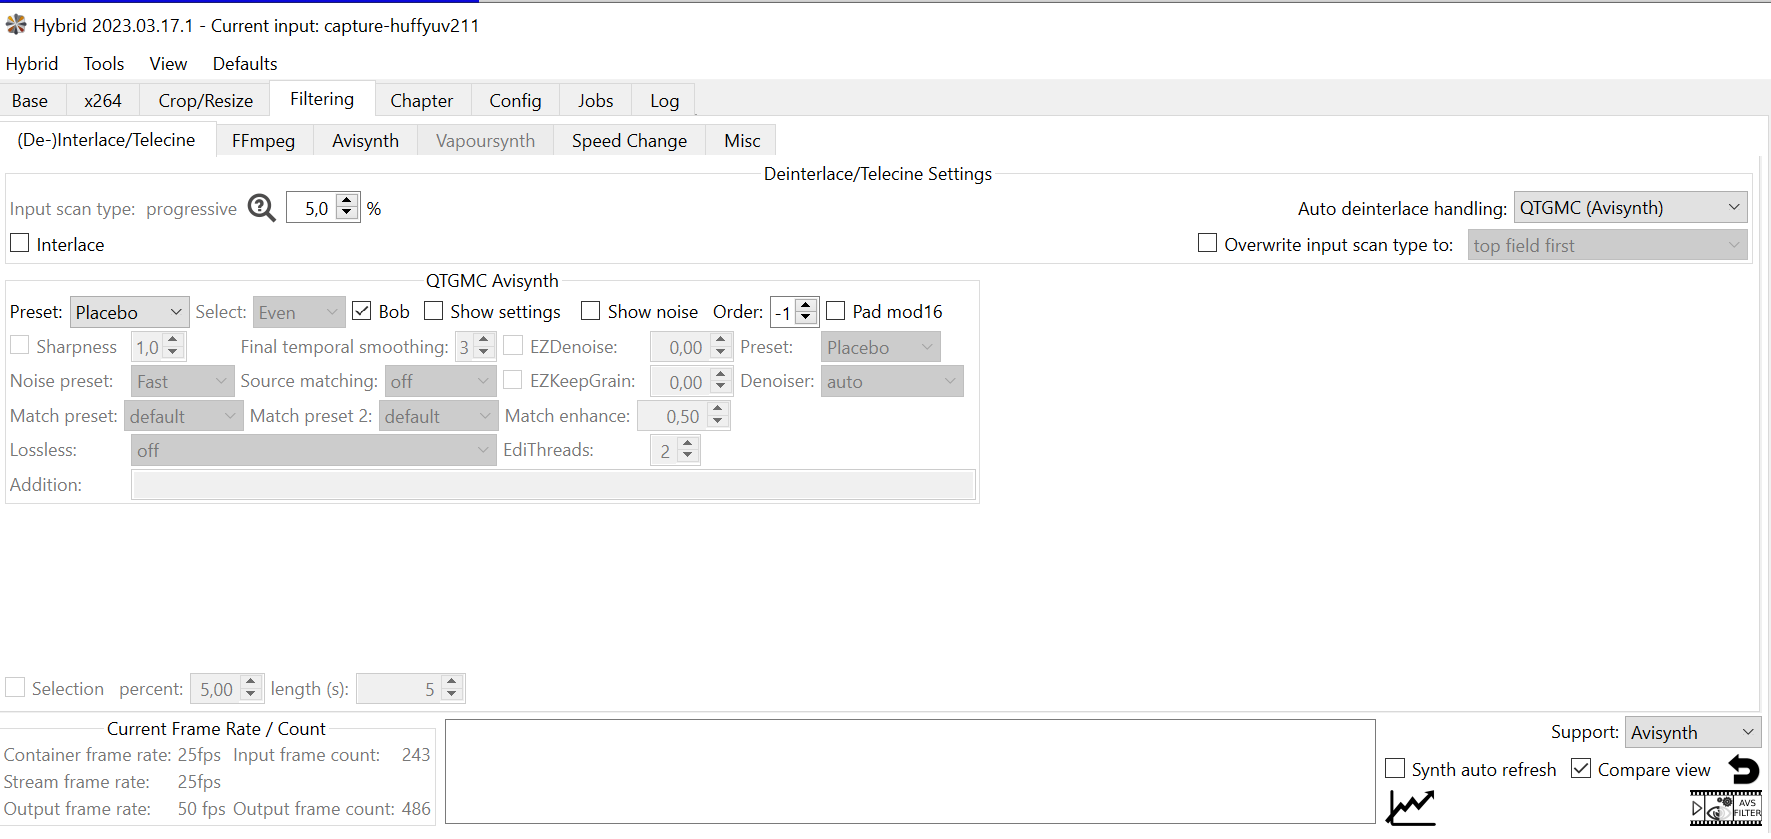The image size is (1771, 839).
Task: Increase the input scan percent with up arrow
Action: [x=347, y=202]
